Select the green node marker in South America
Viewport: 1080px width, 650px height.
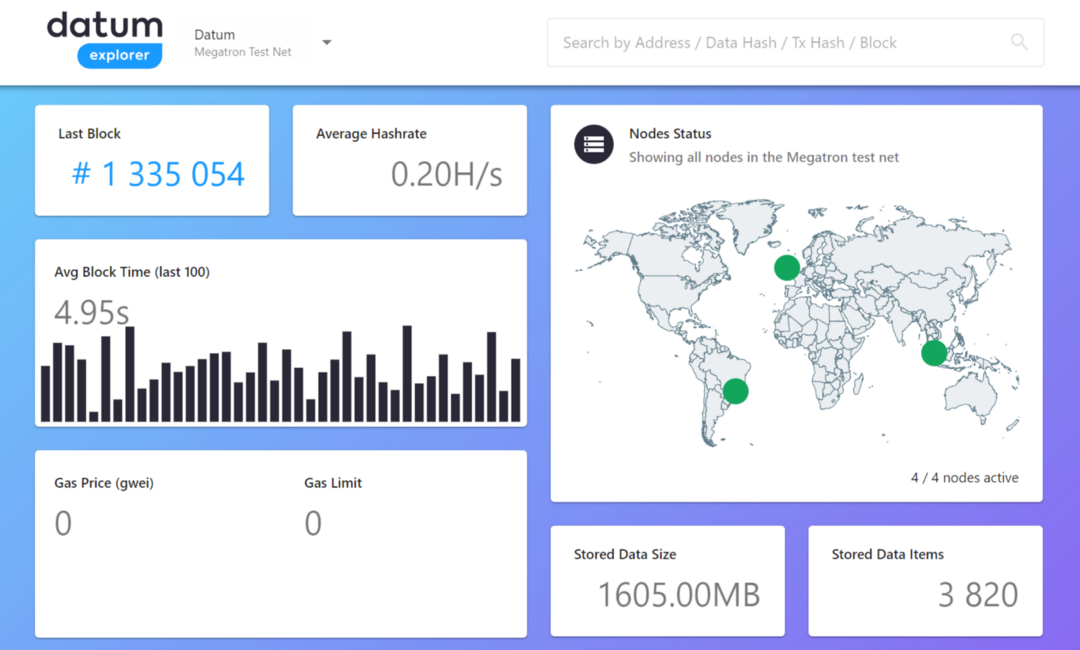[736, 390]
